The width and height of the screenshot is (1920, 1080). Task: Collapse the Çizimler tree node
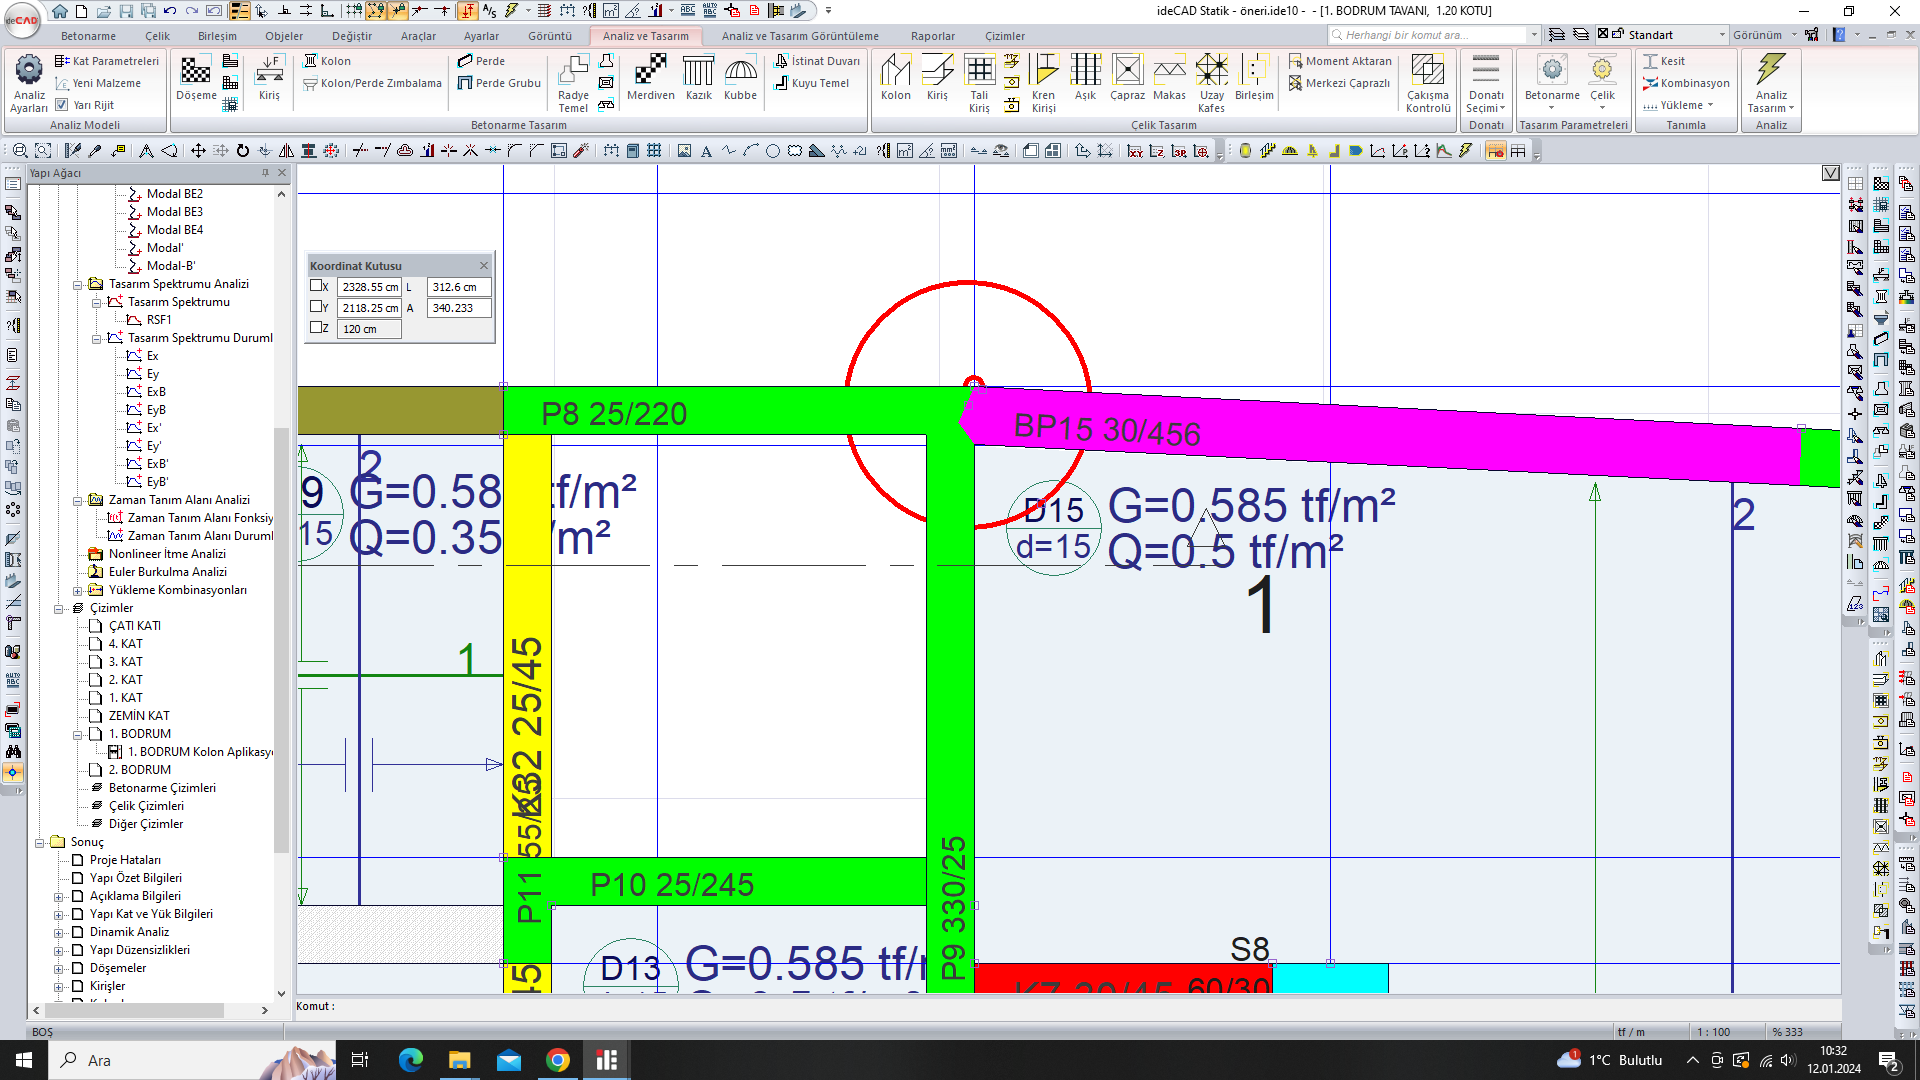pos(59,608)
